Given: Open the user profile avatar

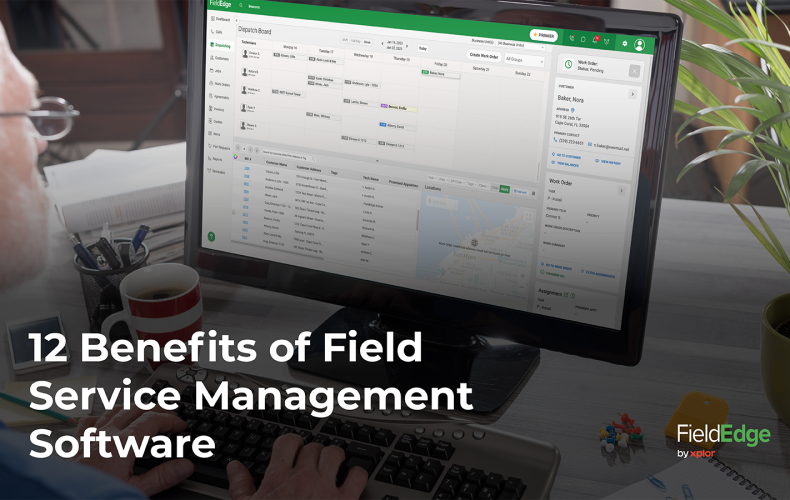Looking at the screenshot, I should (639, 45).
